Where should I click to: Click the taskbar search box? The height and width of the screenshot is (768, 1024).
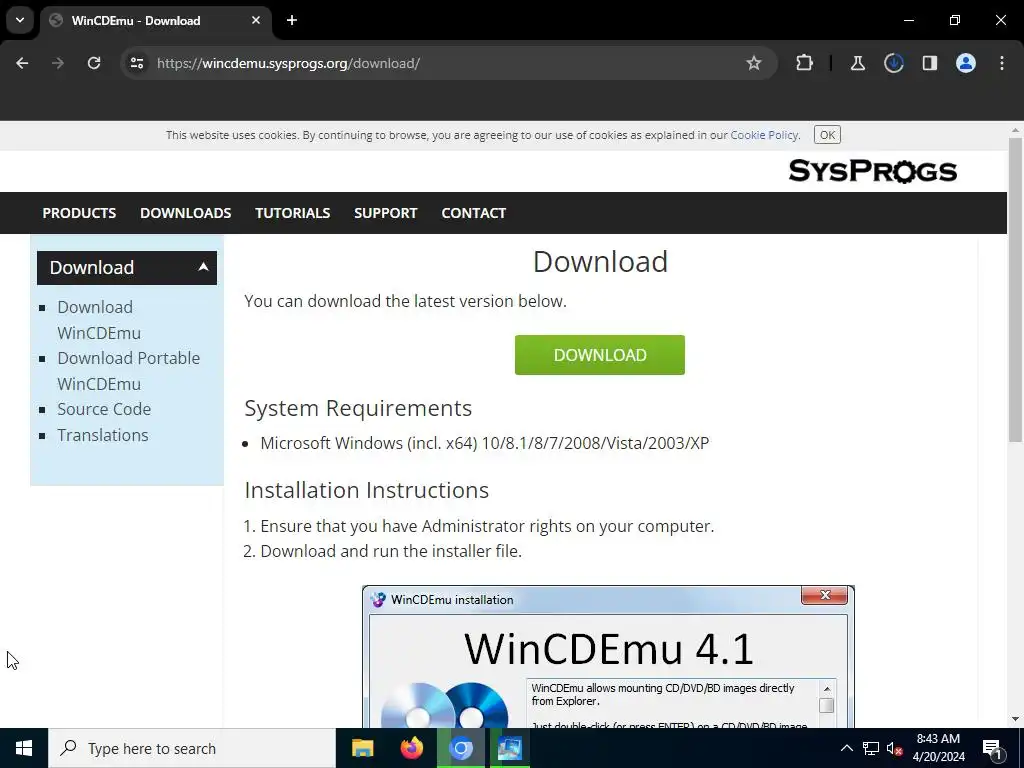(192, 748)
